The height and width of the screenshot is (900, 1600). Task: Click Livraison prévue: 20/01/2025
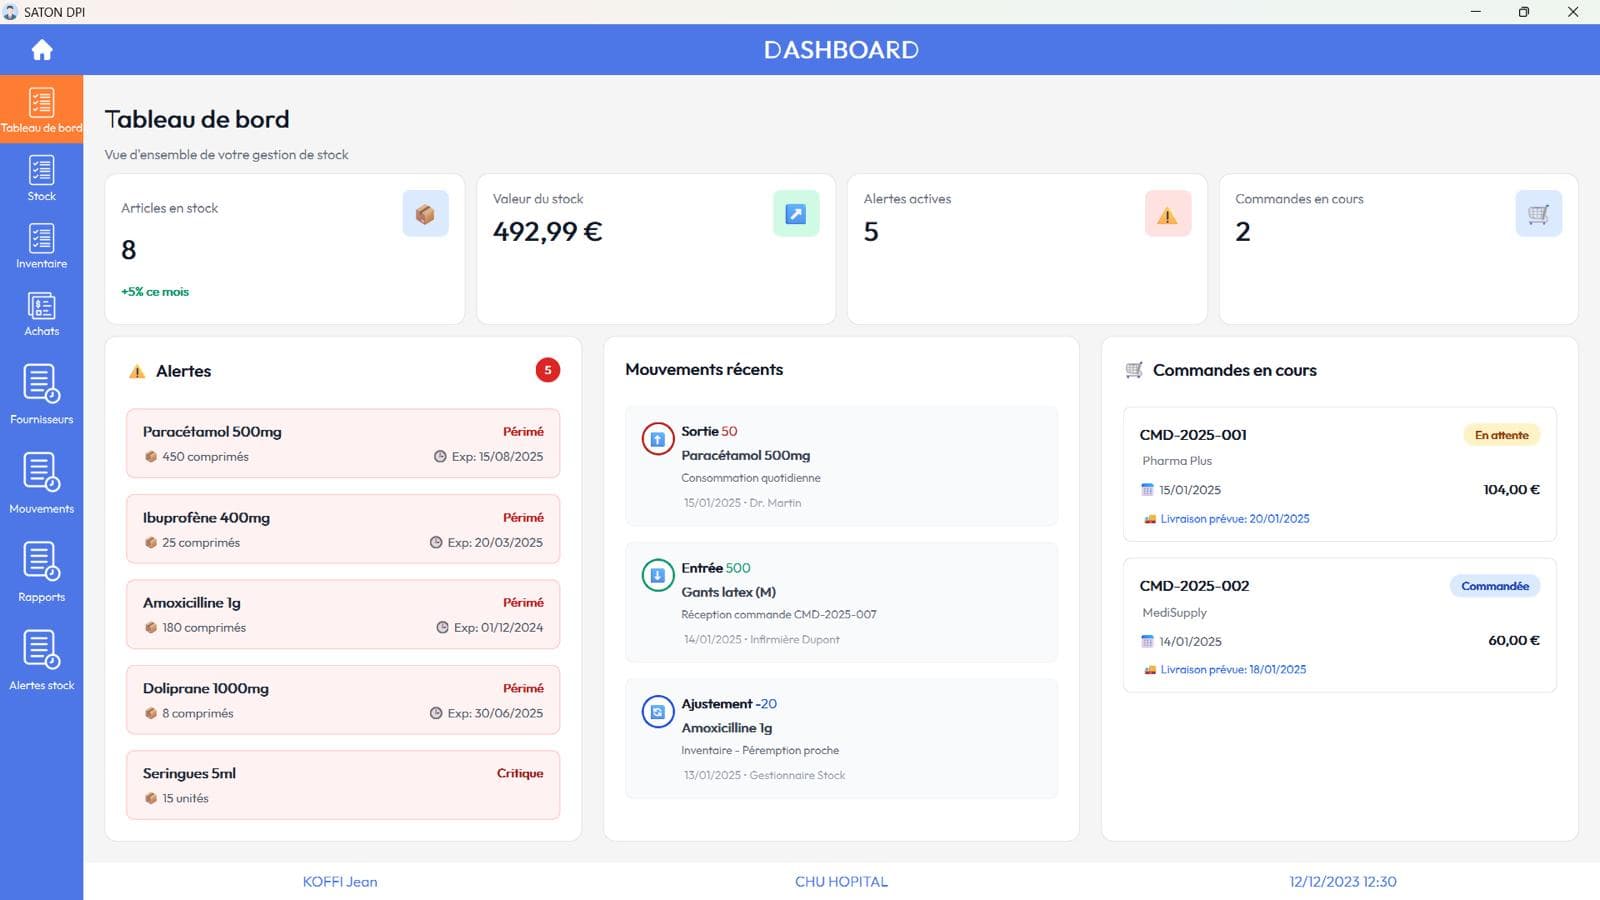(x=1235, y=519)
